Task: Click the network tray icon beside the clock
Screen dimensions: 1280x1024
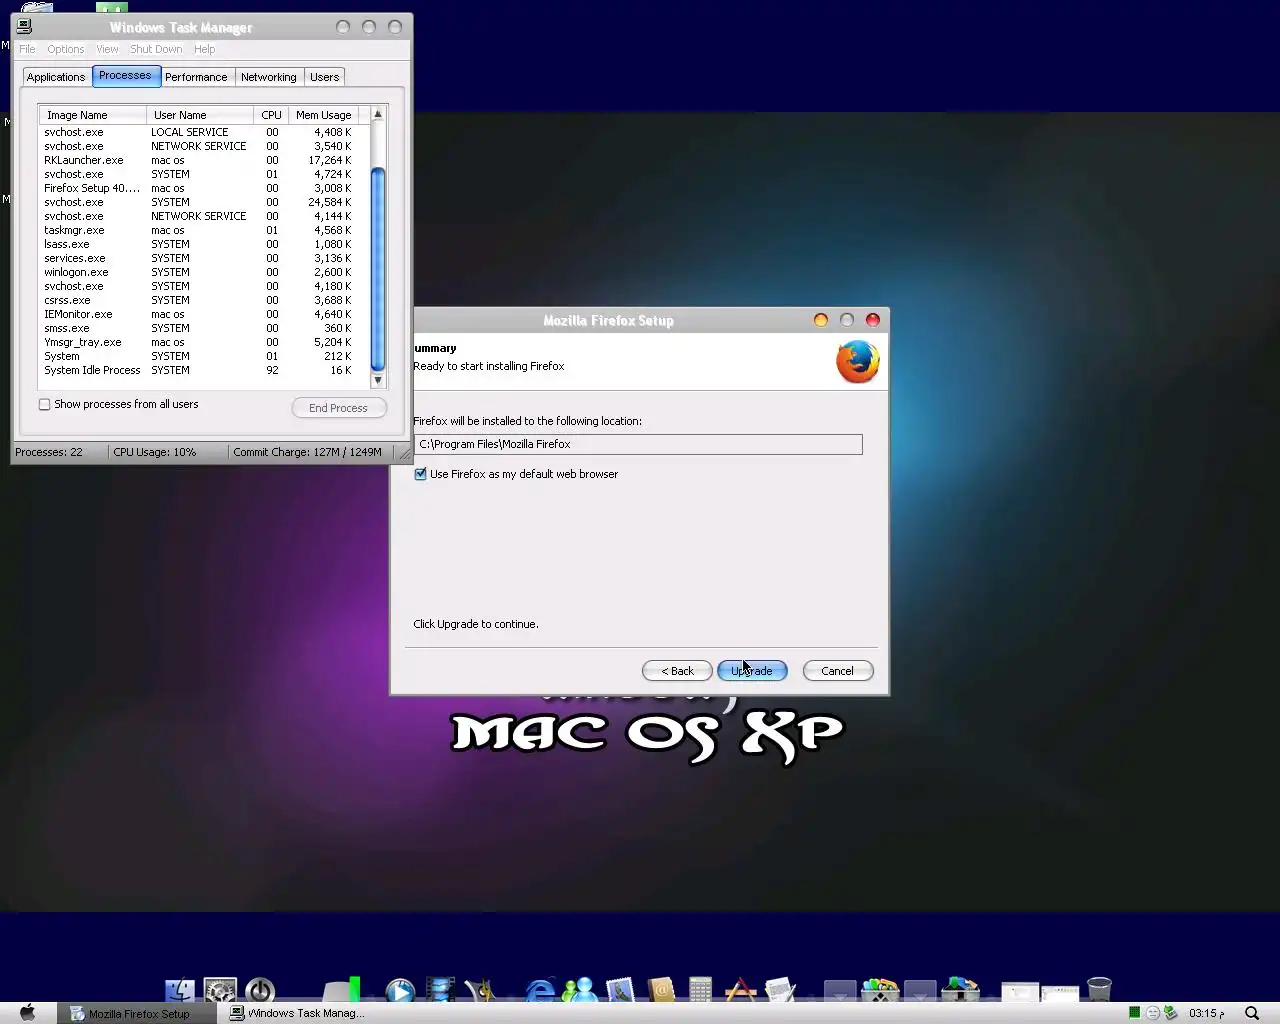Action: point(1170,1013)
